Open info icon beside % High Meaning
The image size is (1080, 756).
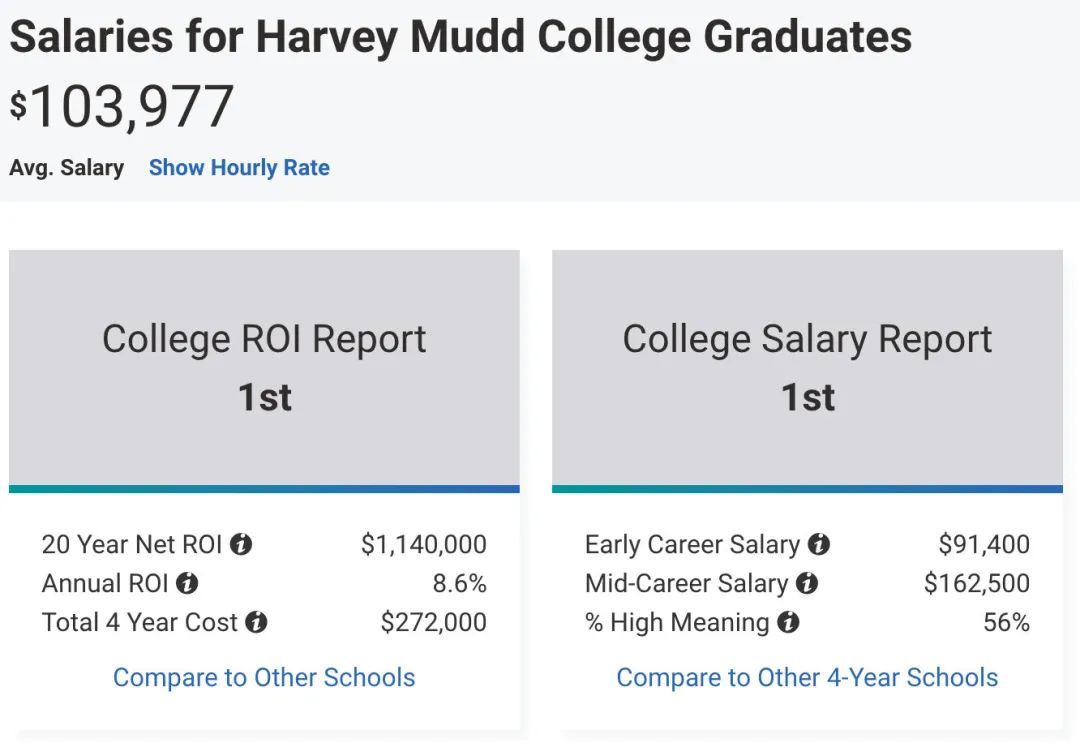pyautogui.click(x=788, y=623)
